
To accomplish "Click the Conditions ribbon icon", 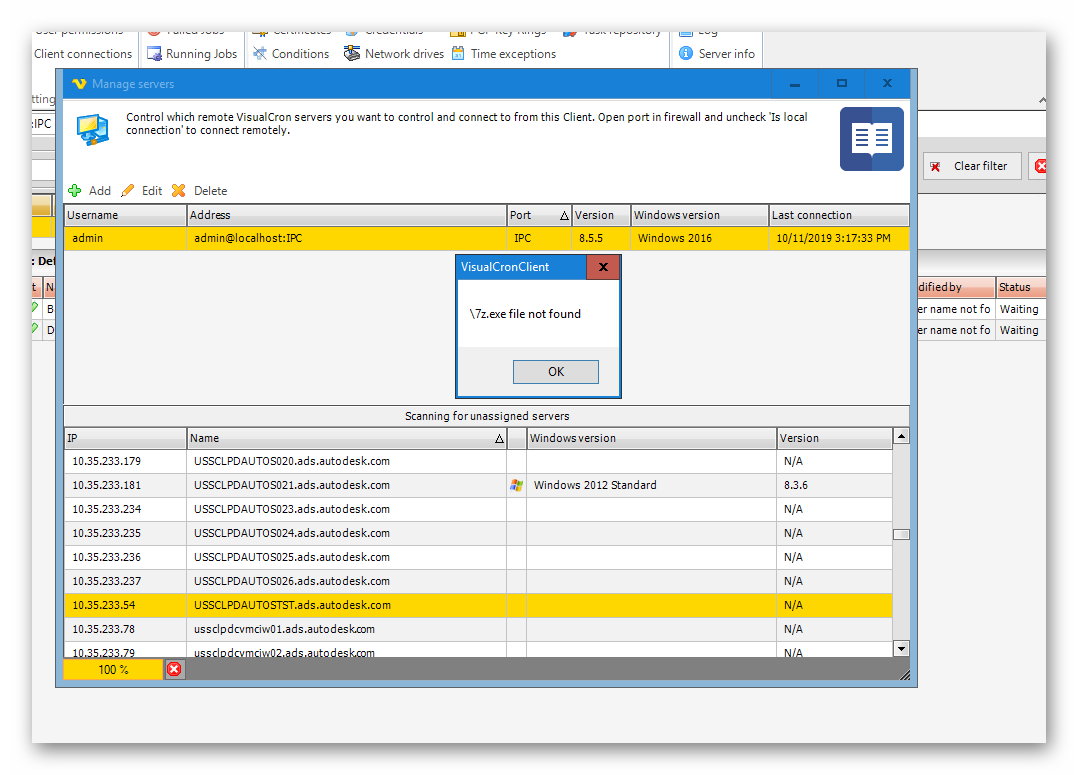I will [260, 54].
